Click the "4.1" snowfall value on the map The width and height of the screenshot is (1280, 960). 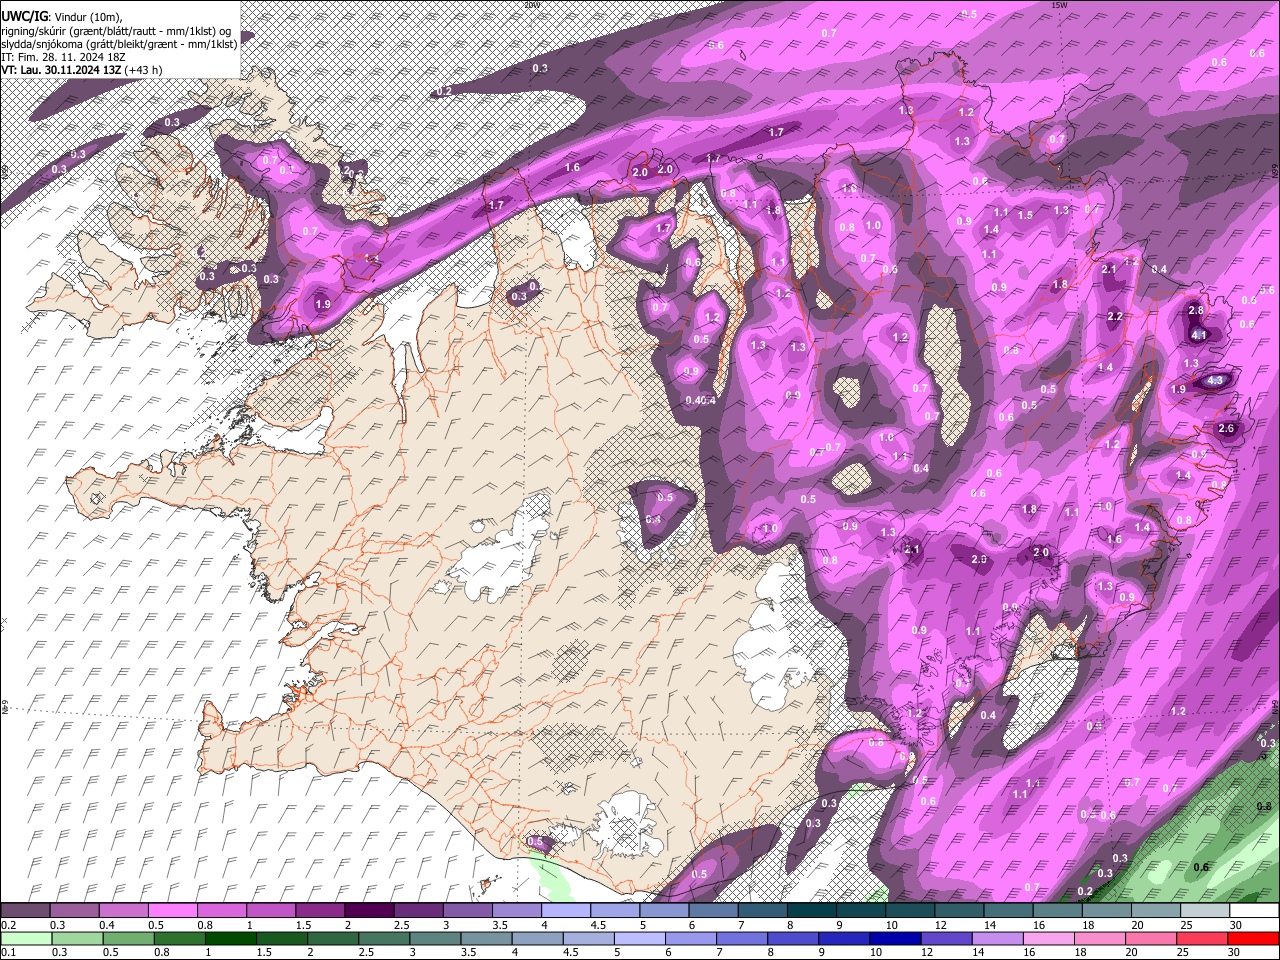(x=1200, y=335)
